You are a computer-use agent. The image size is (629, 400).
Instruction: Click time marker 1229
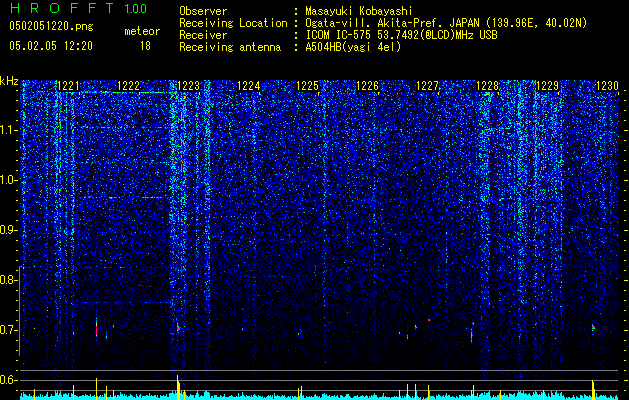548,86
